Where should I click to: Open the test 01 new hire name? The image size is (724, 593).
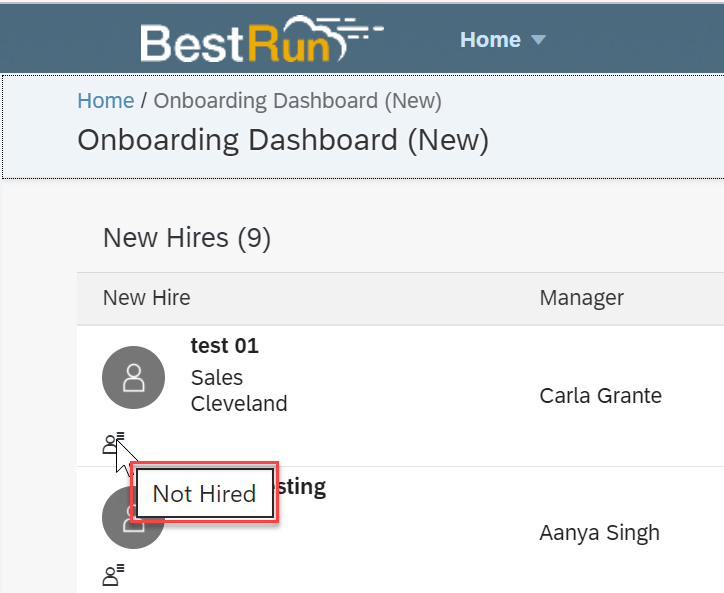click(x=224, y=346)
